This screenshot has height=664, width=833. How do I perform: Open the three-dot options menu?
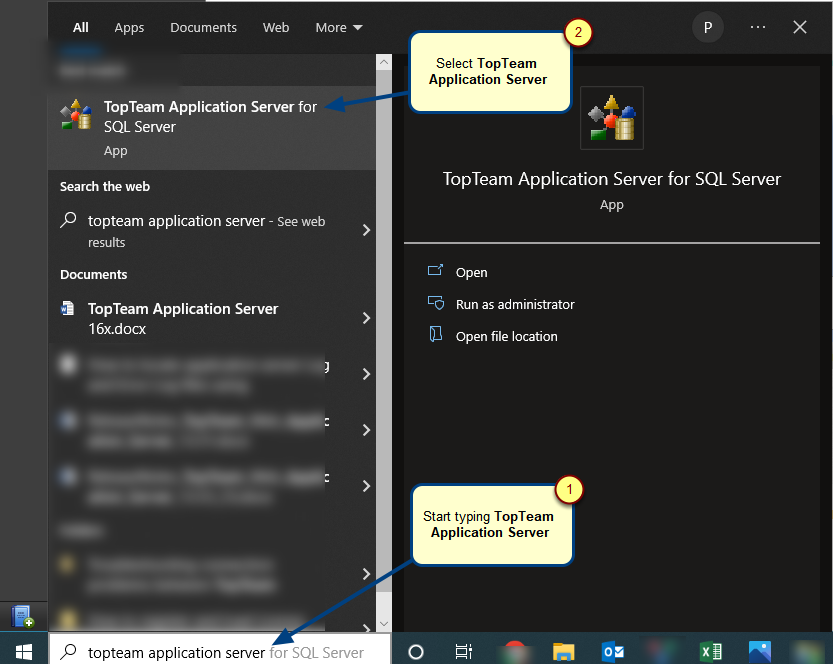(x=758, y=27)
